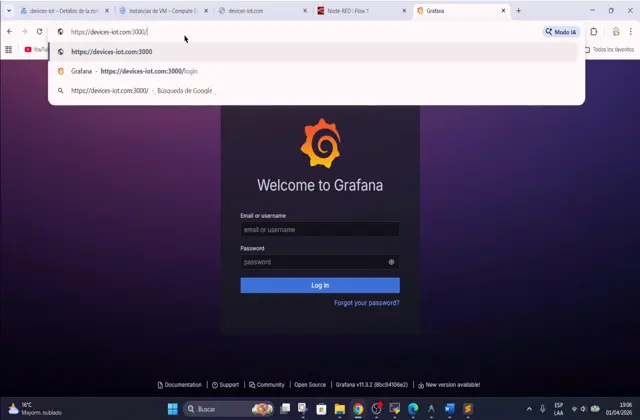Open the Documentation footer link
The height and width of the screenshot is (420, 640).
[x=180, y=384]
